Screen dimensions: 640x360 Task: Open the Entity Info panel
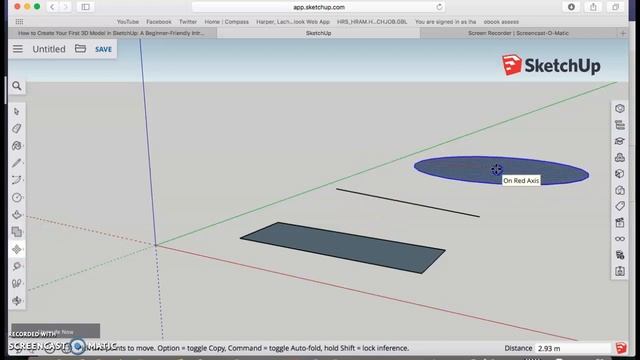[x=620, y=109]
